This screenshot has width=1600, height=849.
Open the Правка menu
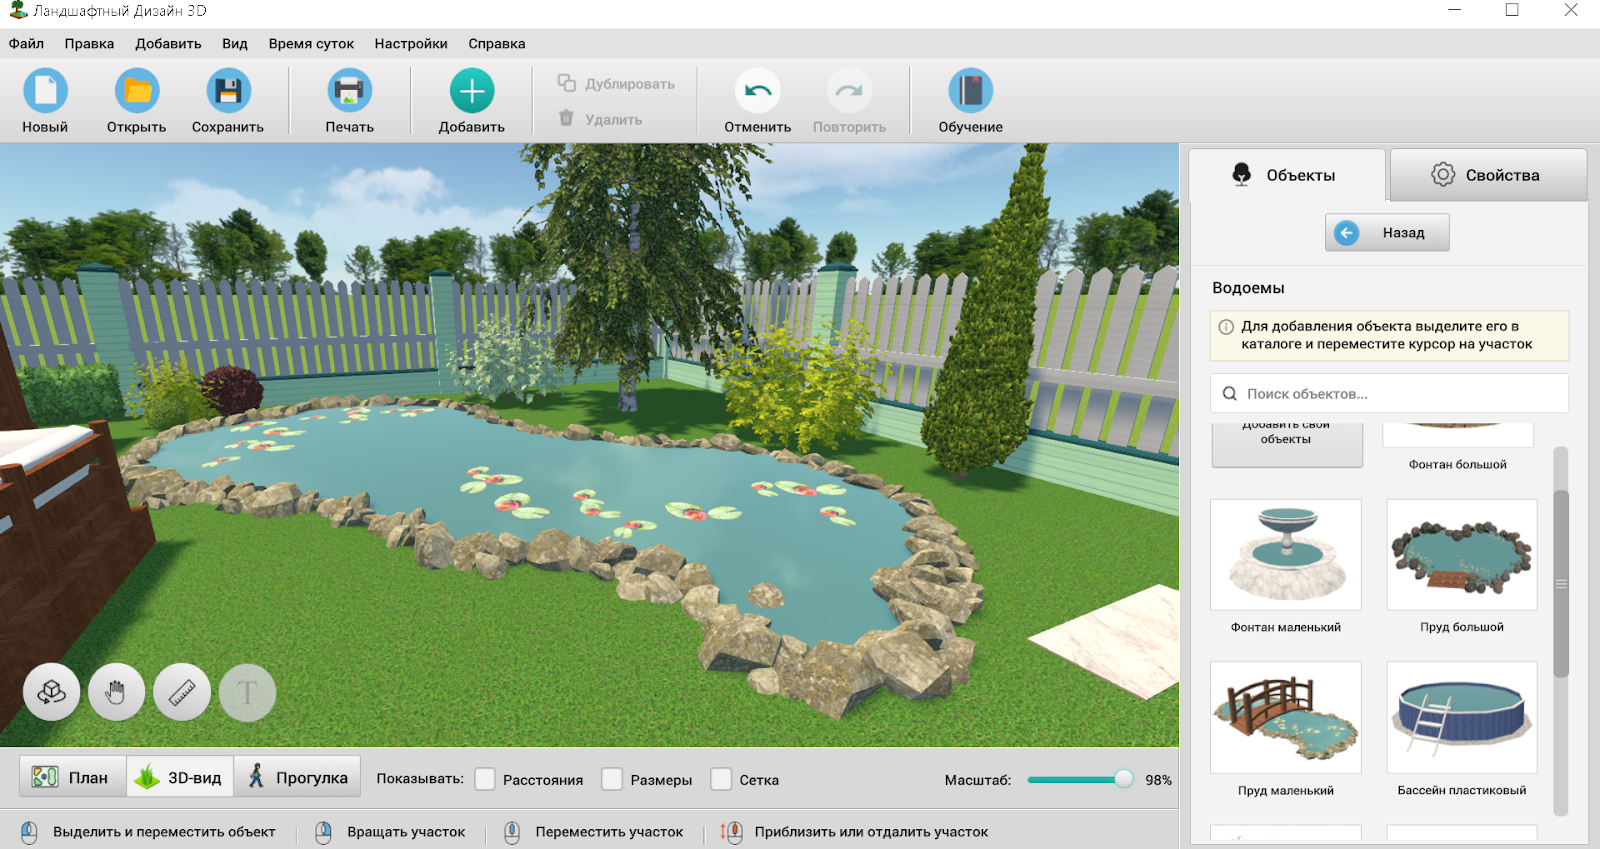pyautogui.click(x=89, y=43)
